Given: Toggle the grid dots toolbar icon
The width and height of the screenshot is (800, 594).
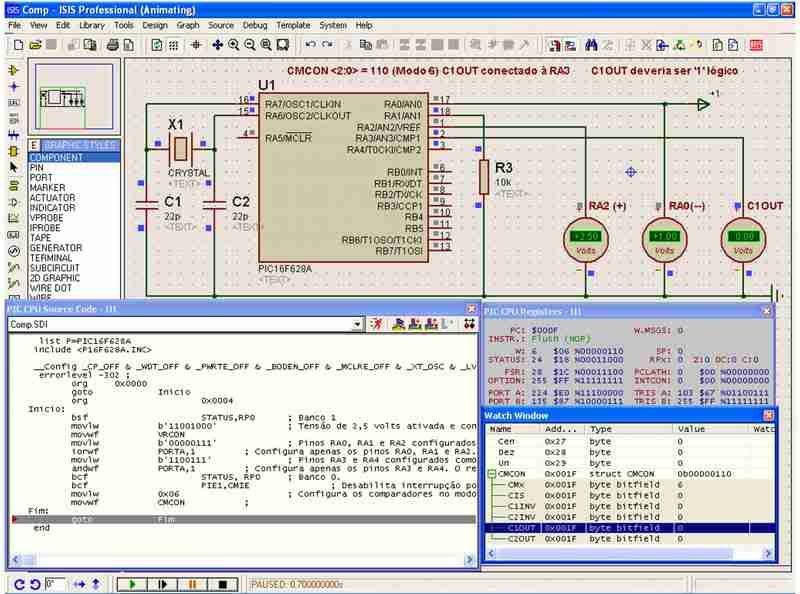Looking at the screenshot, I should coord(173,45).
